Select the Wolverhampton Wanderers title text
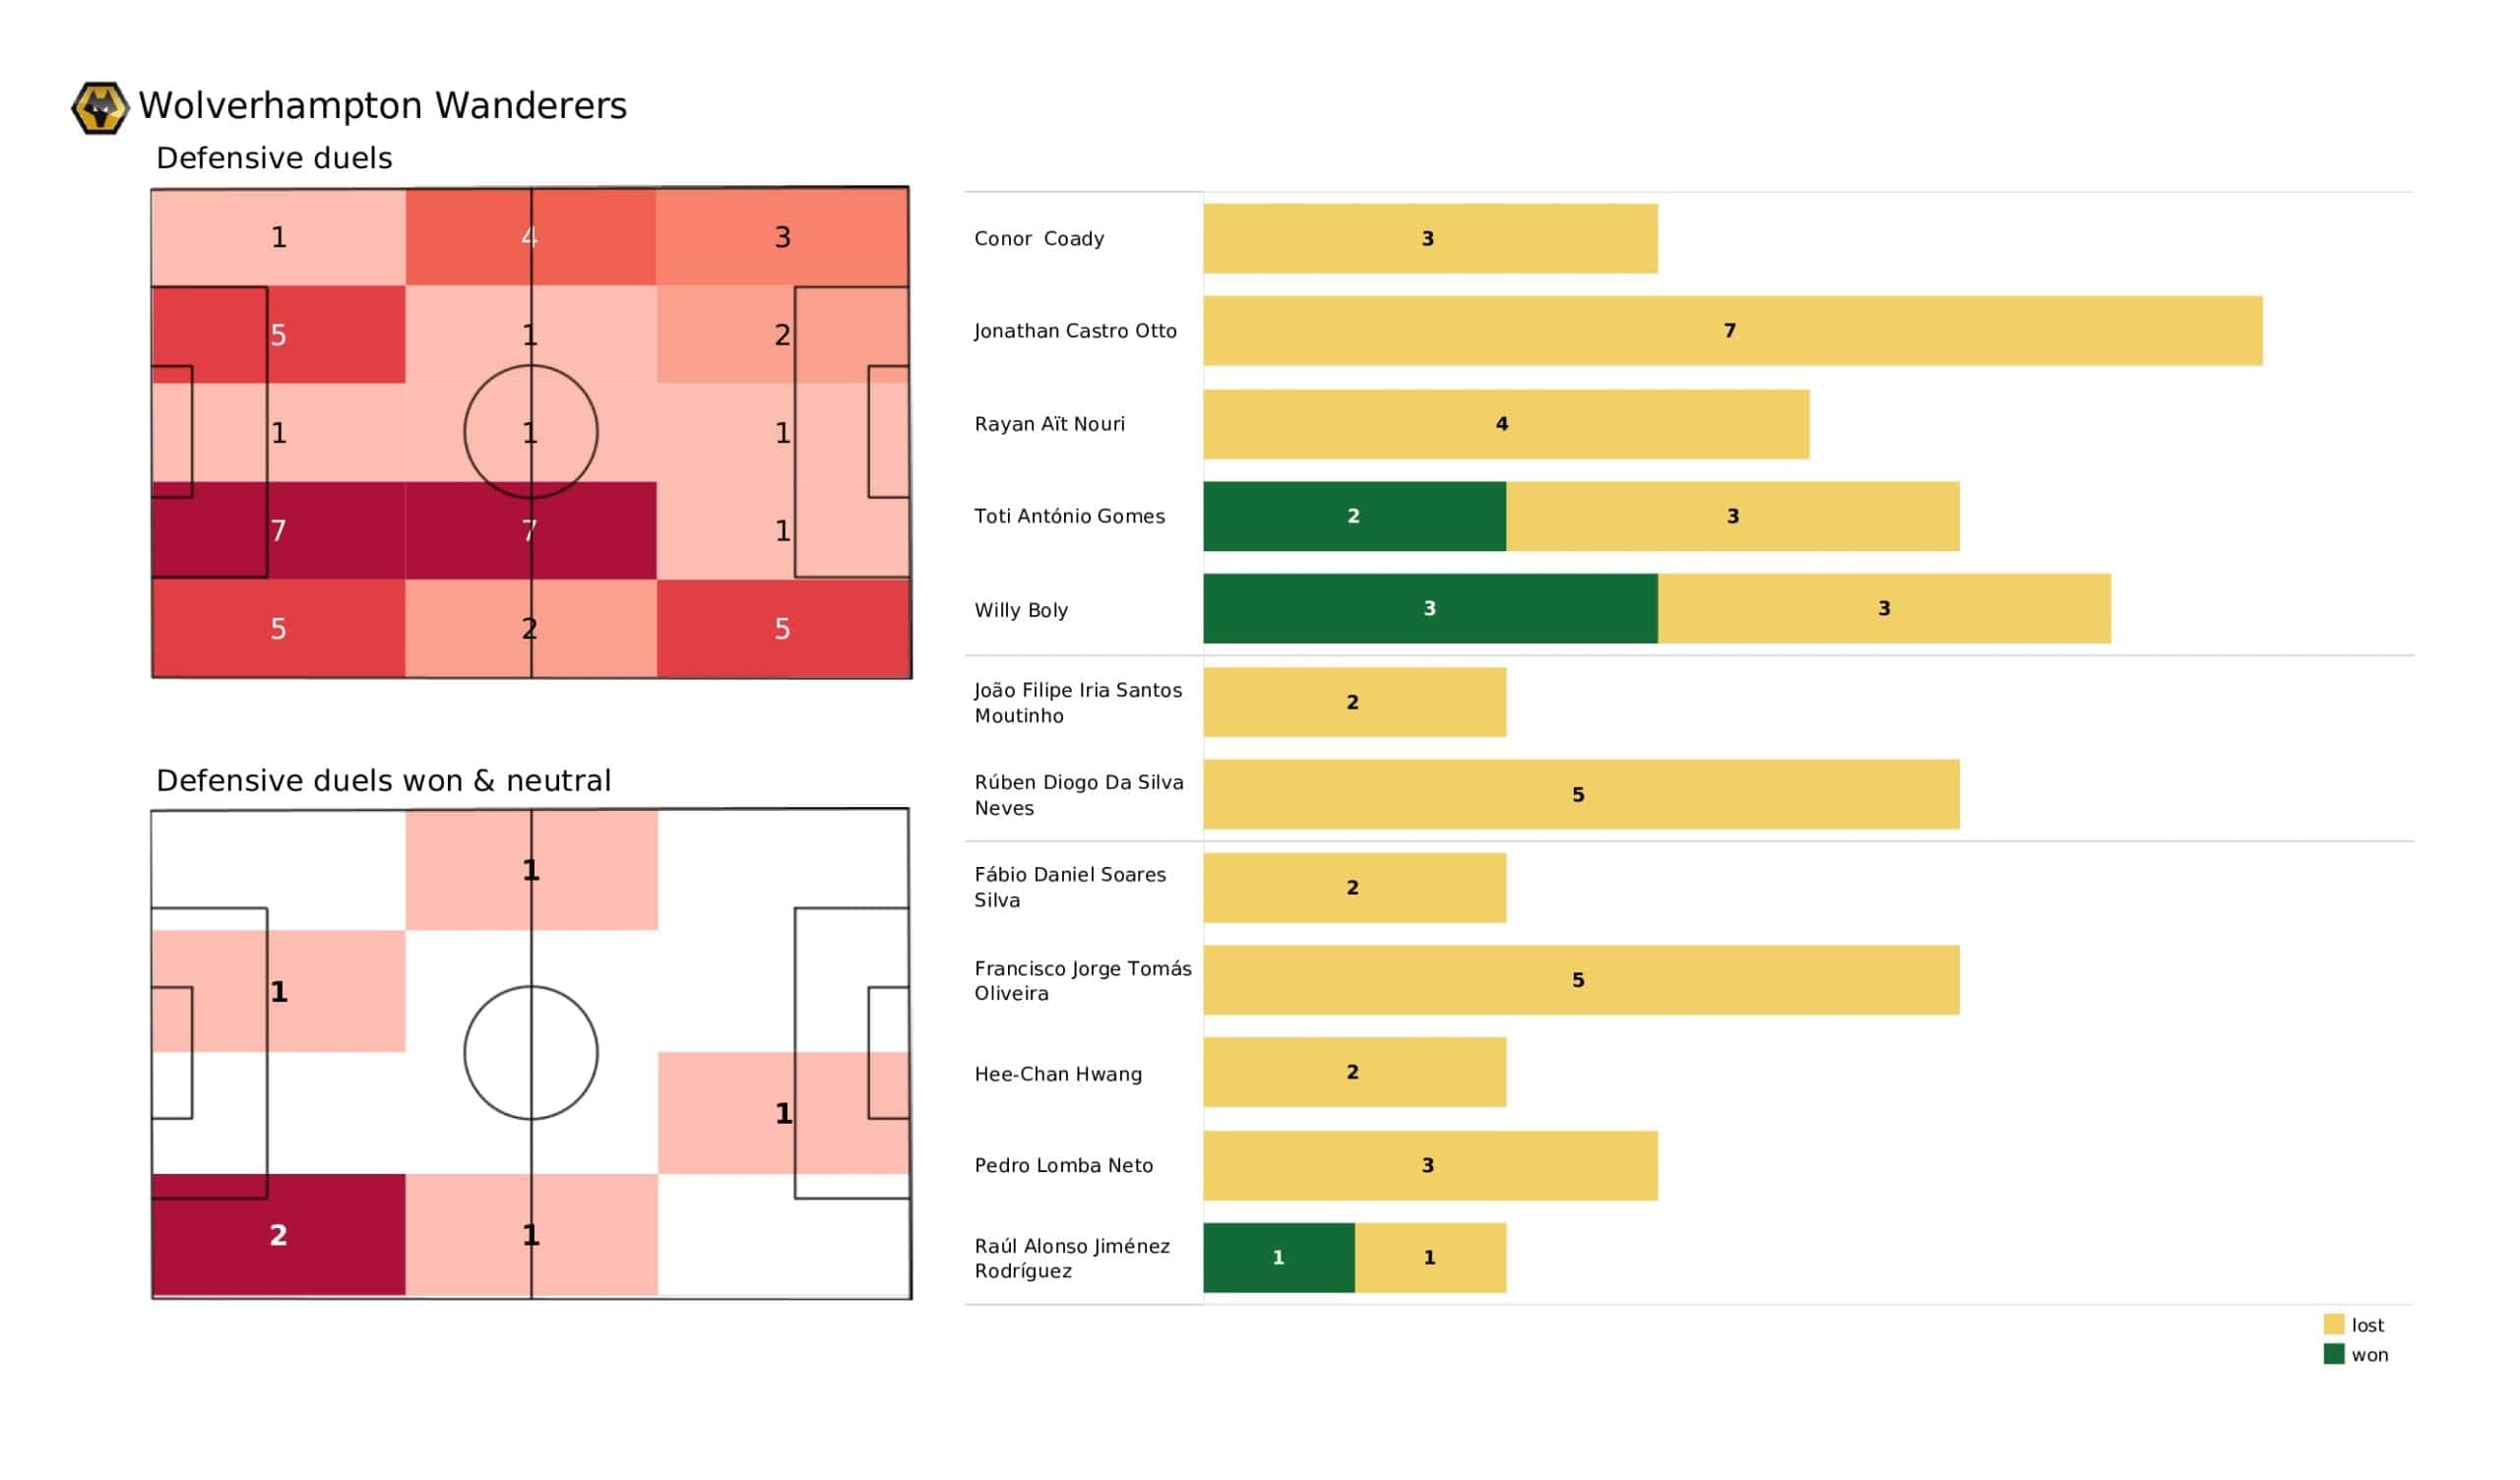 click(x=382, y=106)
